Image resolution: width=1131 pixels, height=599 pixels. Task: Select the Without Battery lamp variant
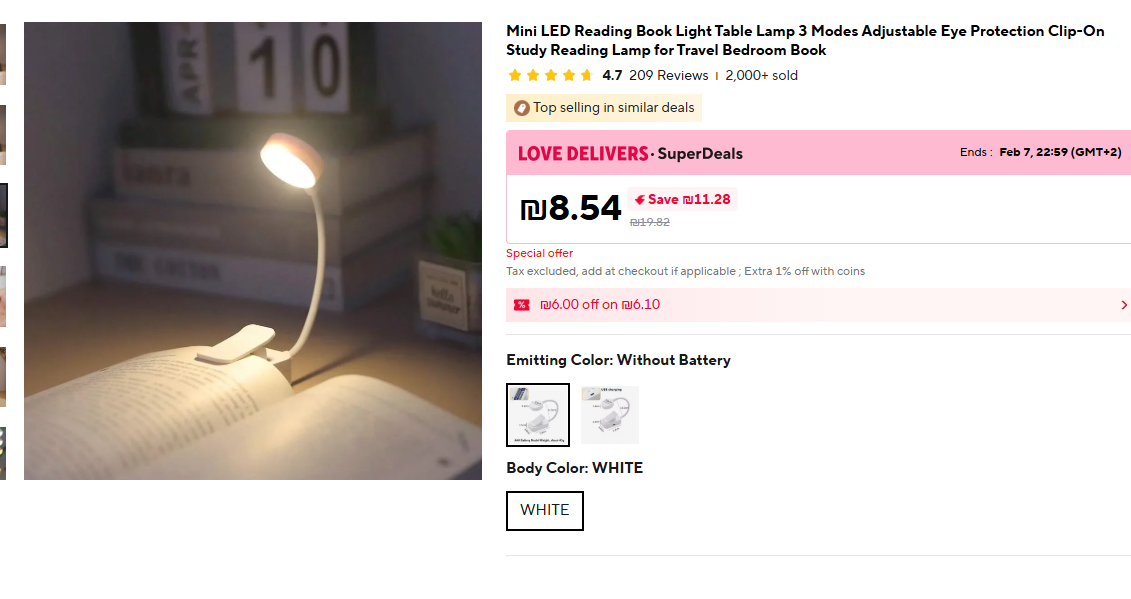tap(538, 415)
